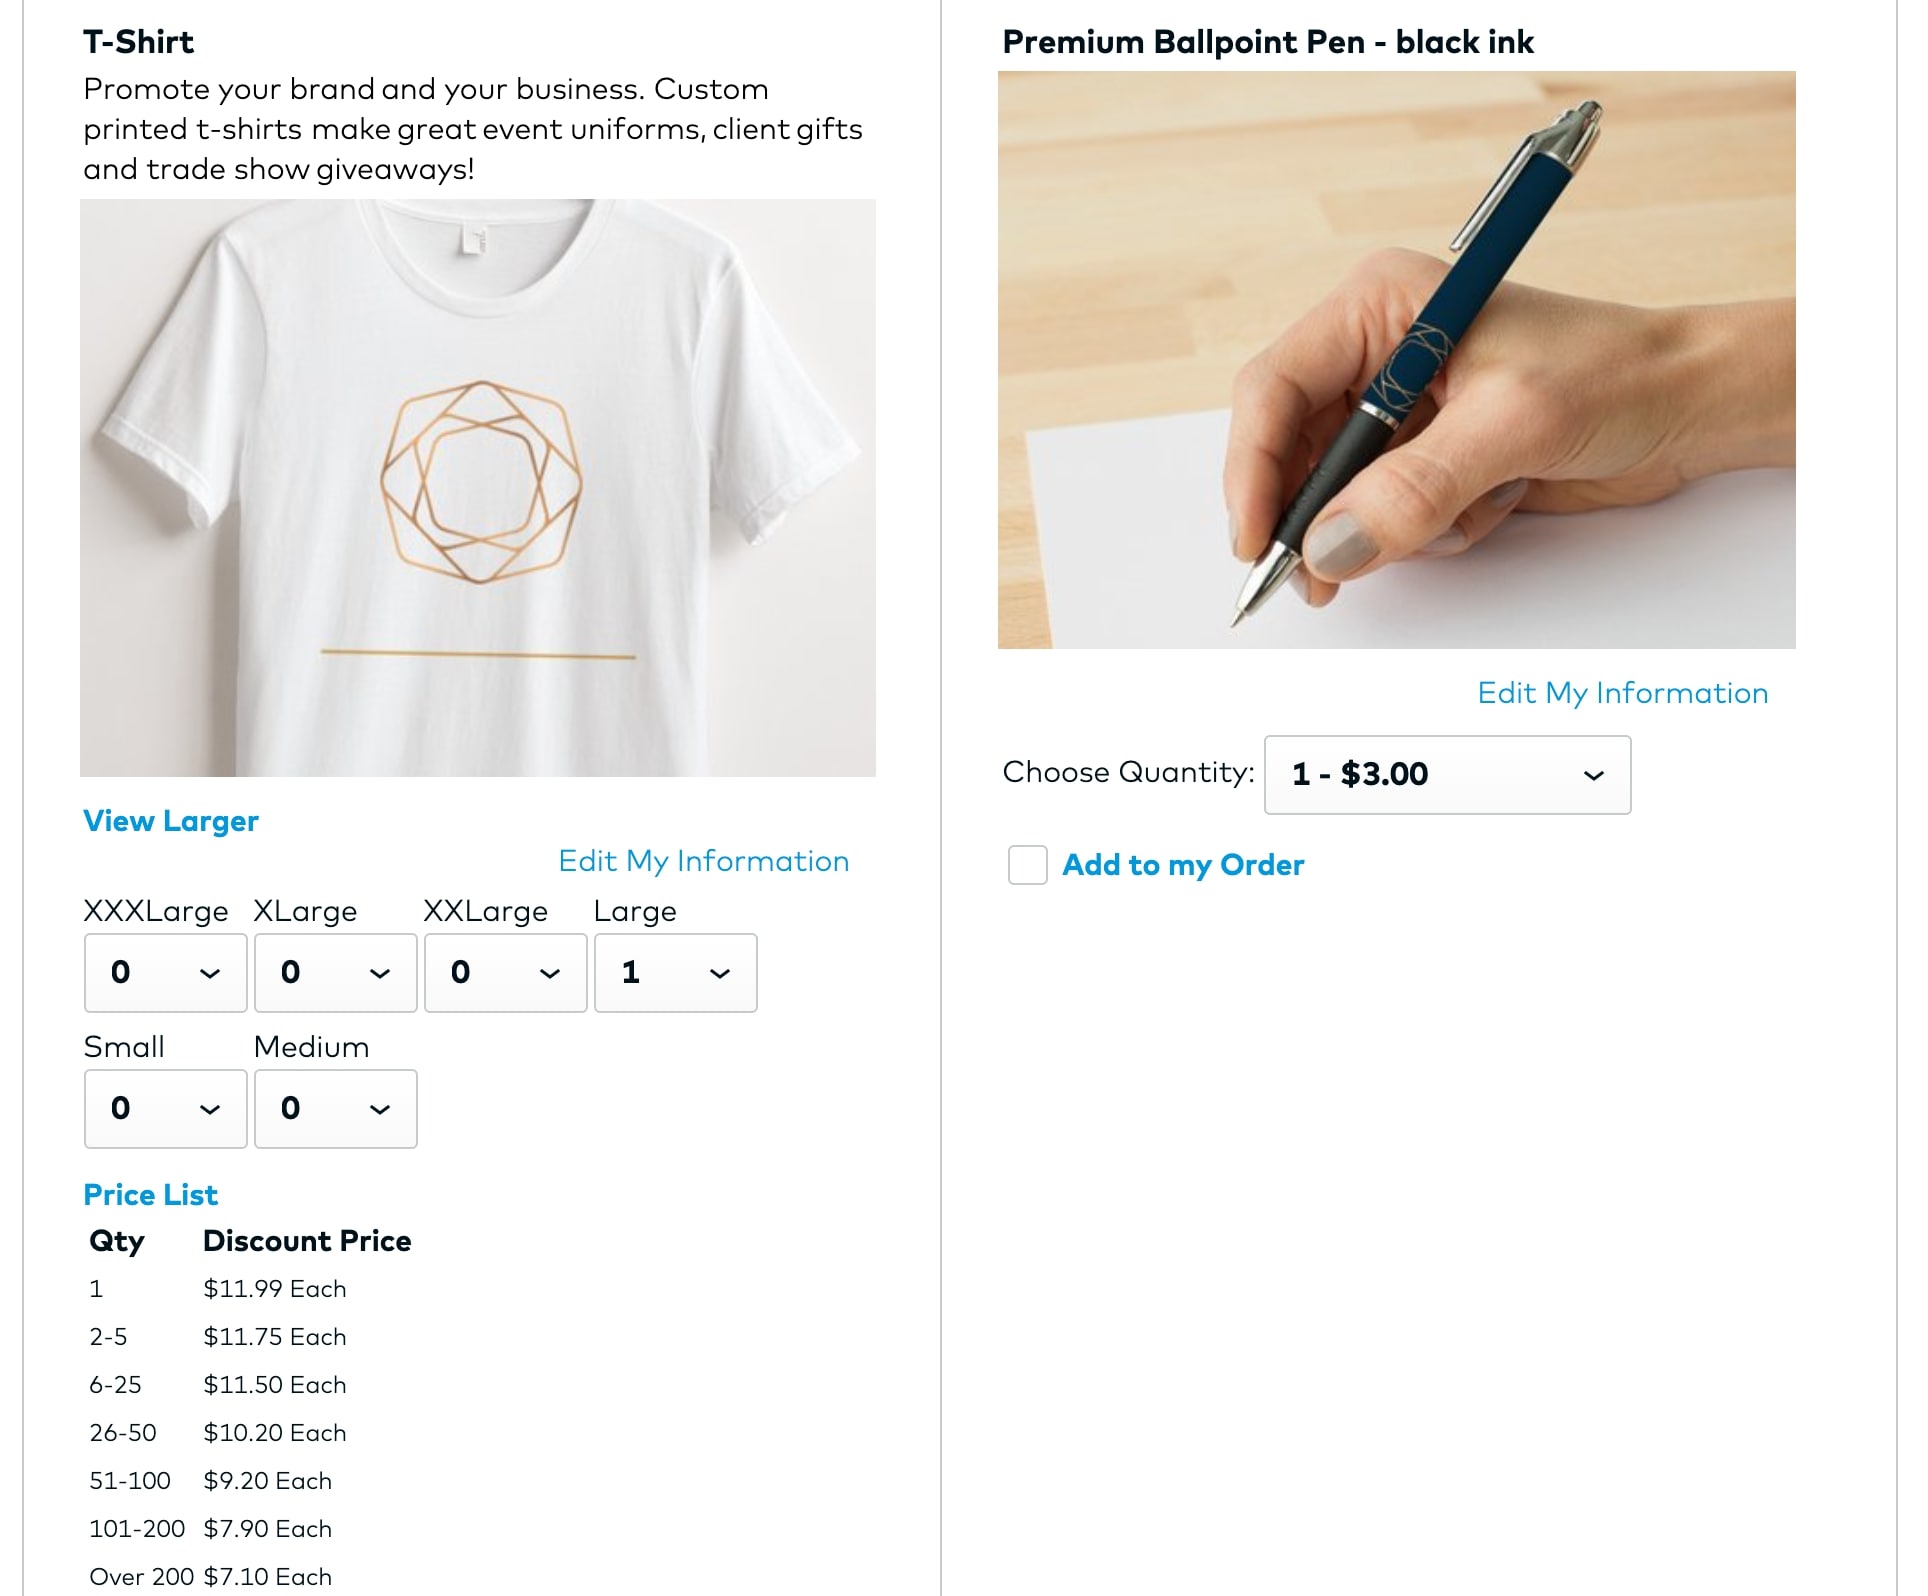Open the XXXLarge quantity dropdown
The width and height of the screenshot is (1928, 1596).
pos(165,973)
